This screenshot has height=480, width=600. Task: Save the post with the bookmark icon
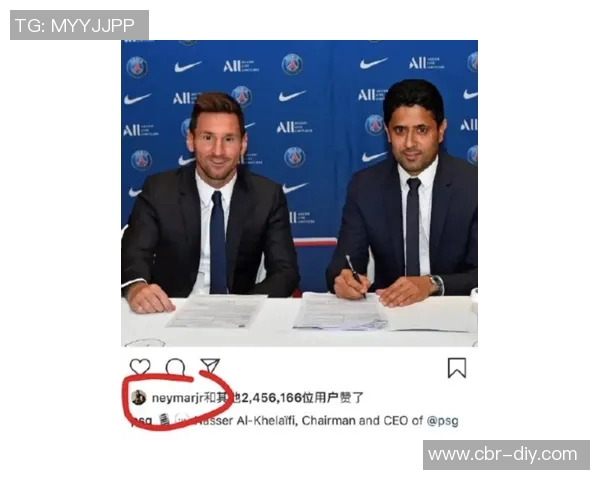click(457, 368)
